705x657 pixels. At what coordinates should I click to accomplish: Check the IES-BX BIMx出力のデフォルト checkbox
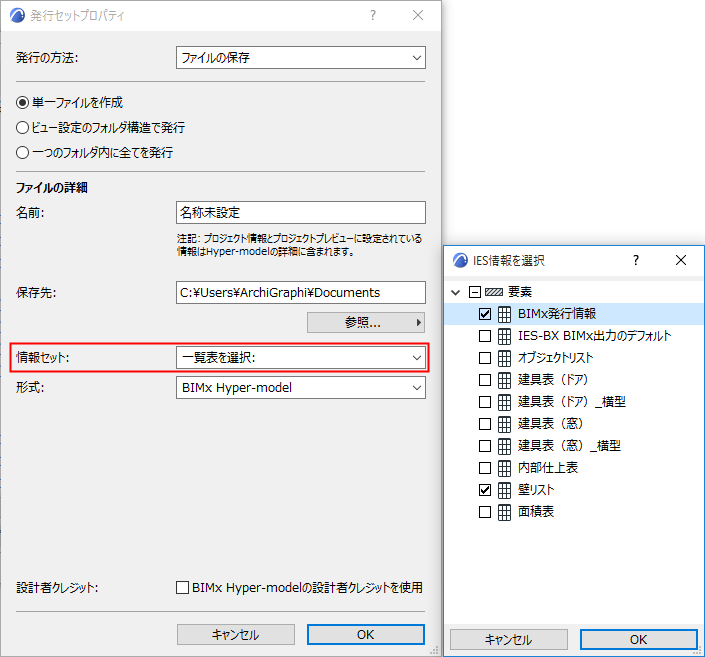point(485,336)
